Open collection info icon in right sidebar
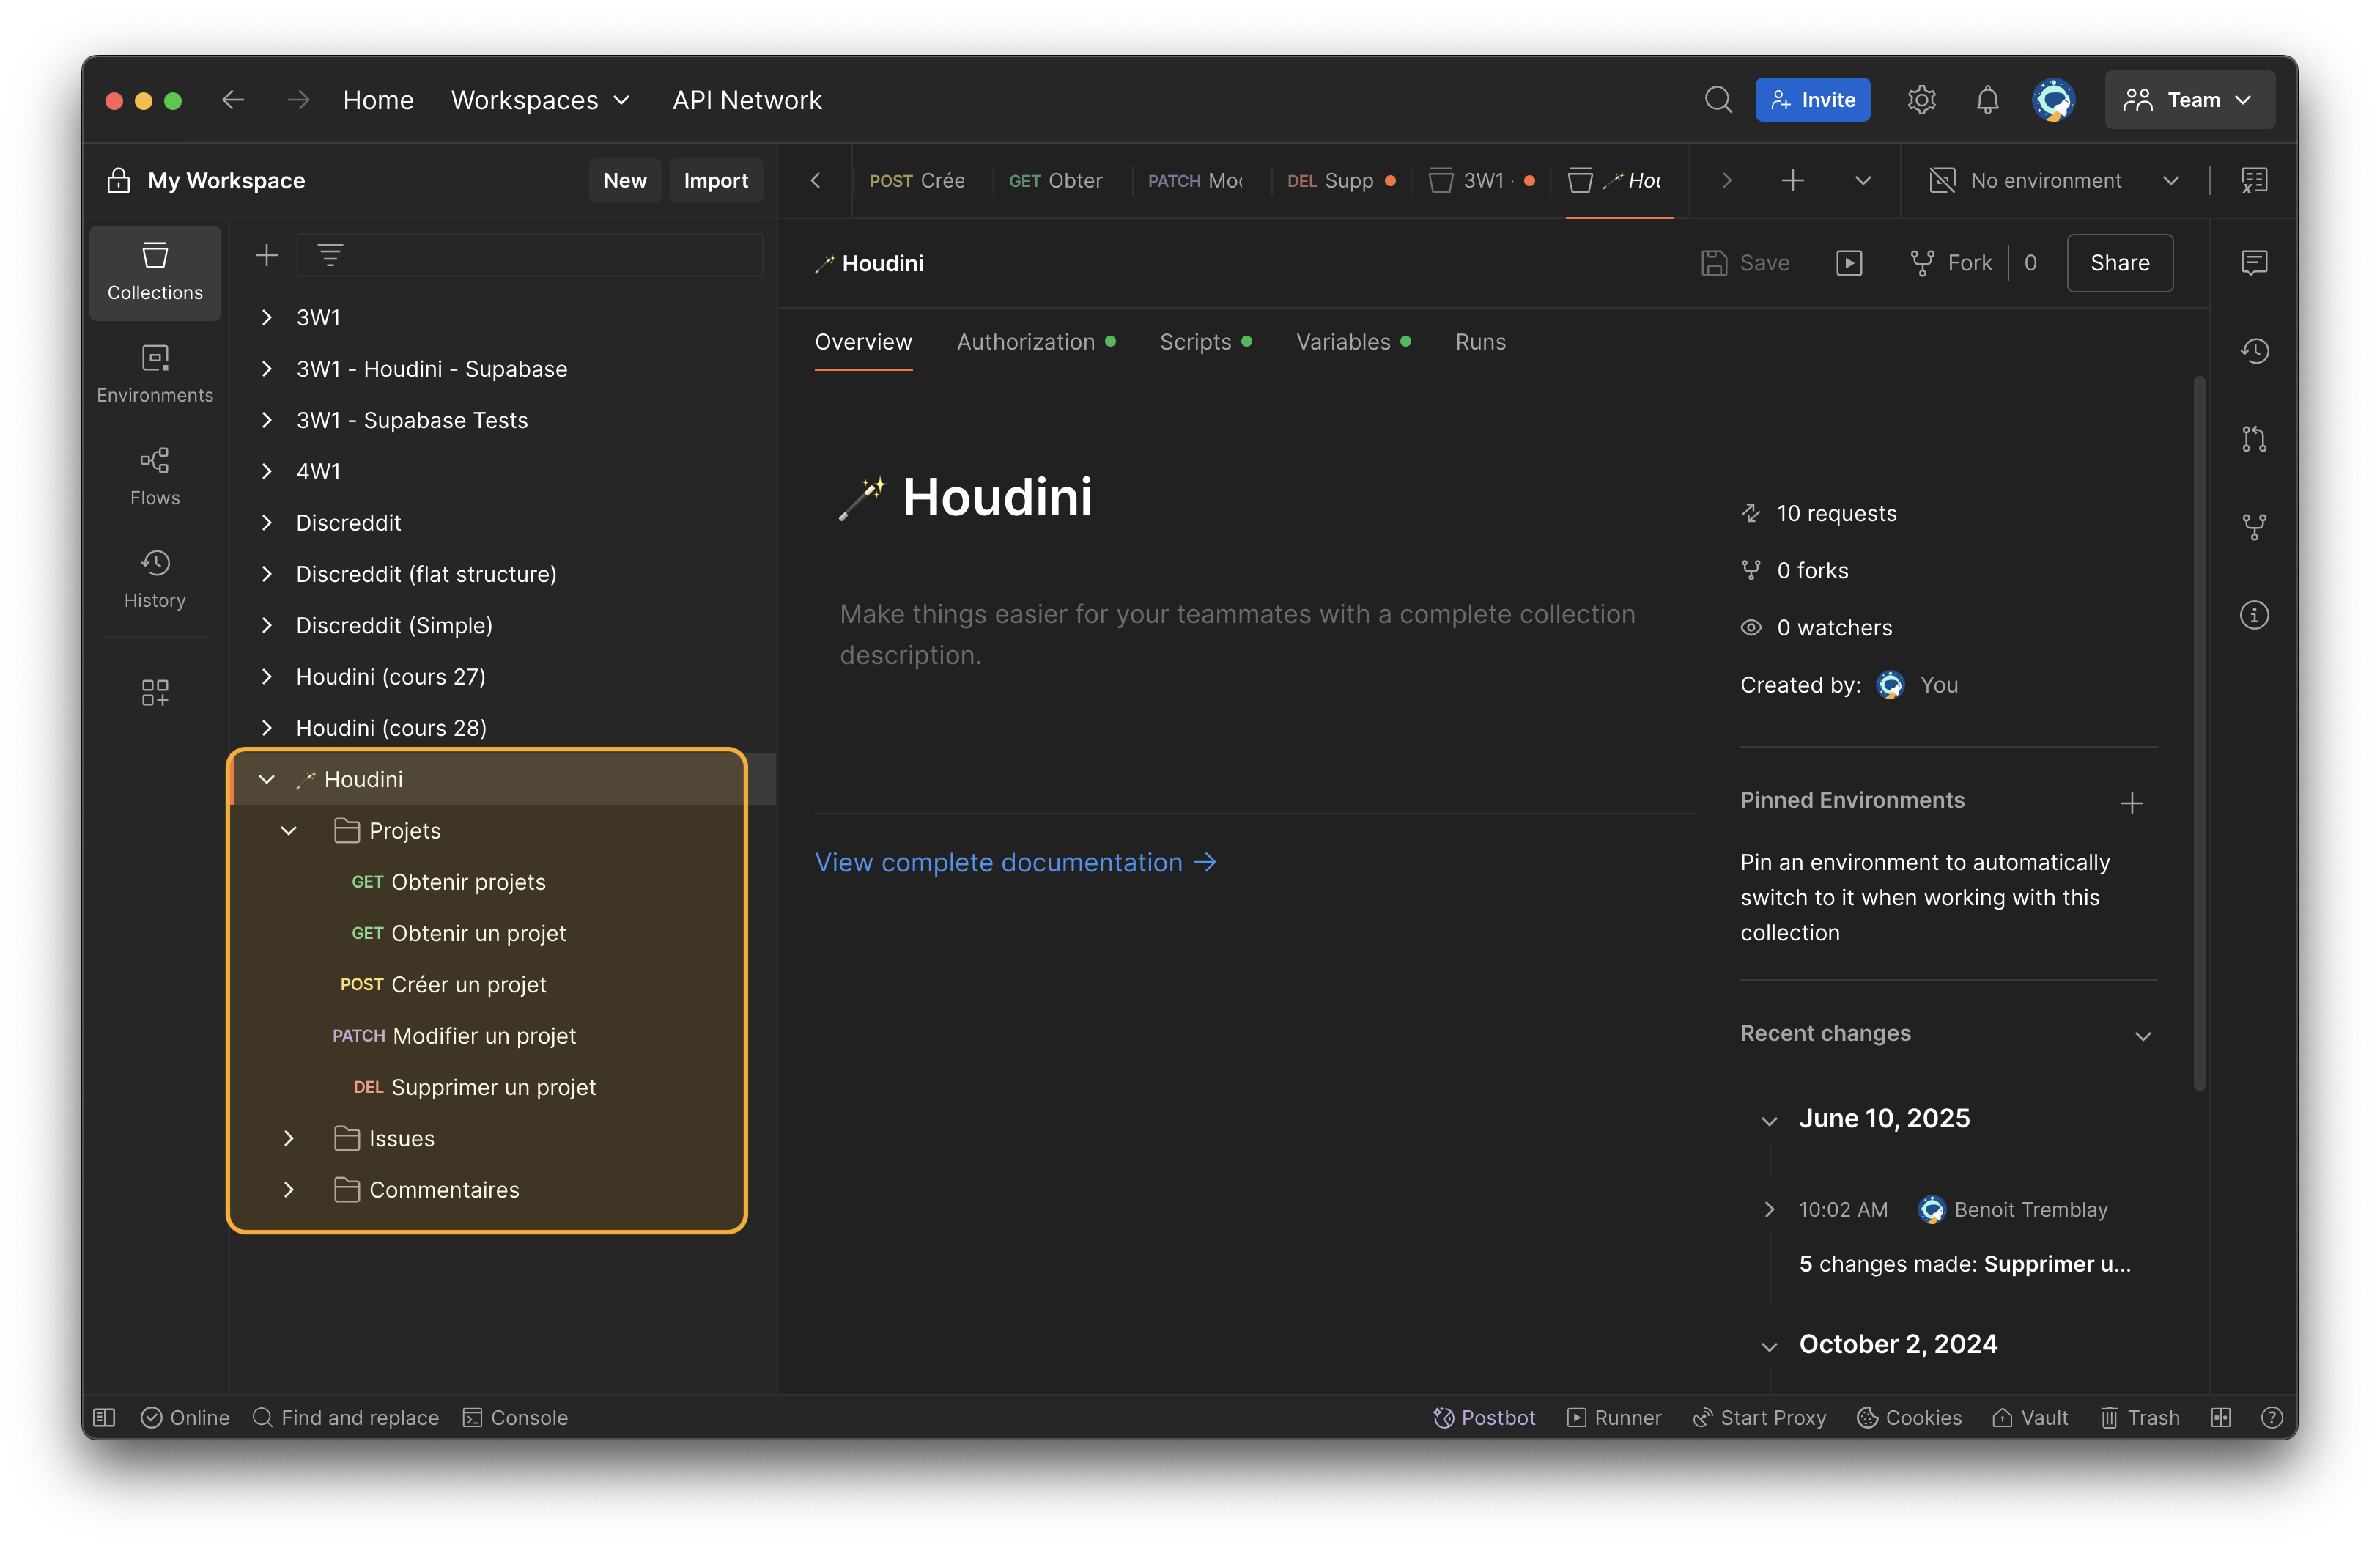This screenshot has width=2380, height=1548. point(2254,615)
